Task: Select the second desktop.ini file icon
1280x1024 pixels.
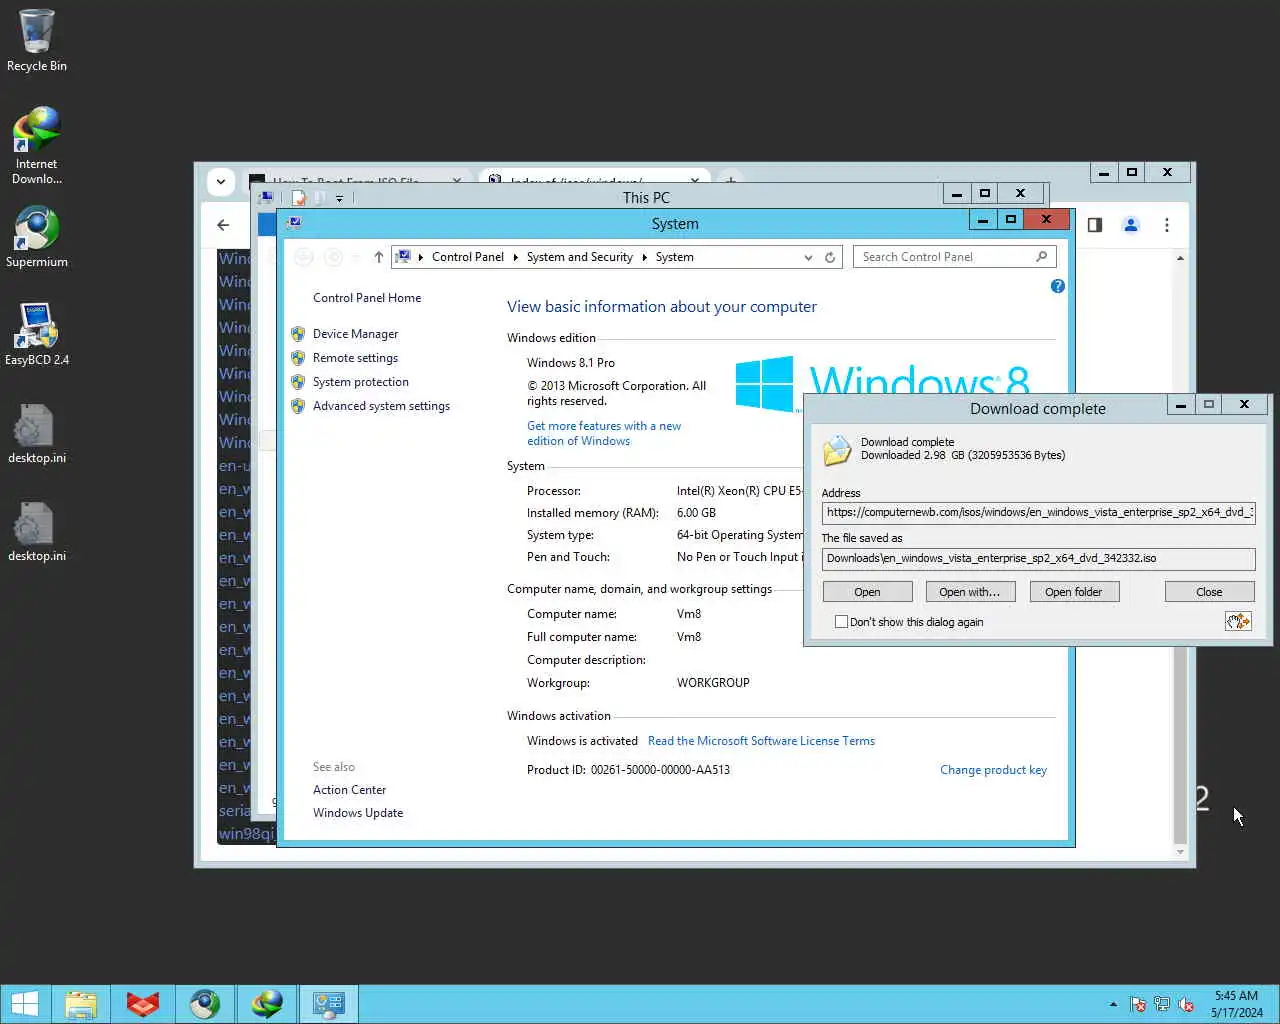Action: click(x=37, y=531)
